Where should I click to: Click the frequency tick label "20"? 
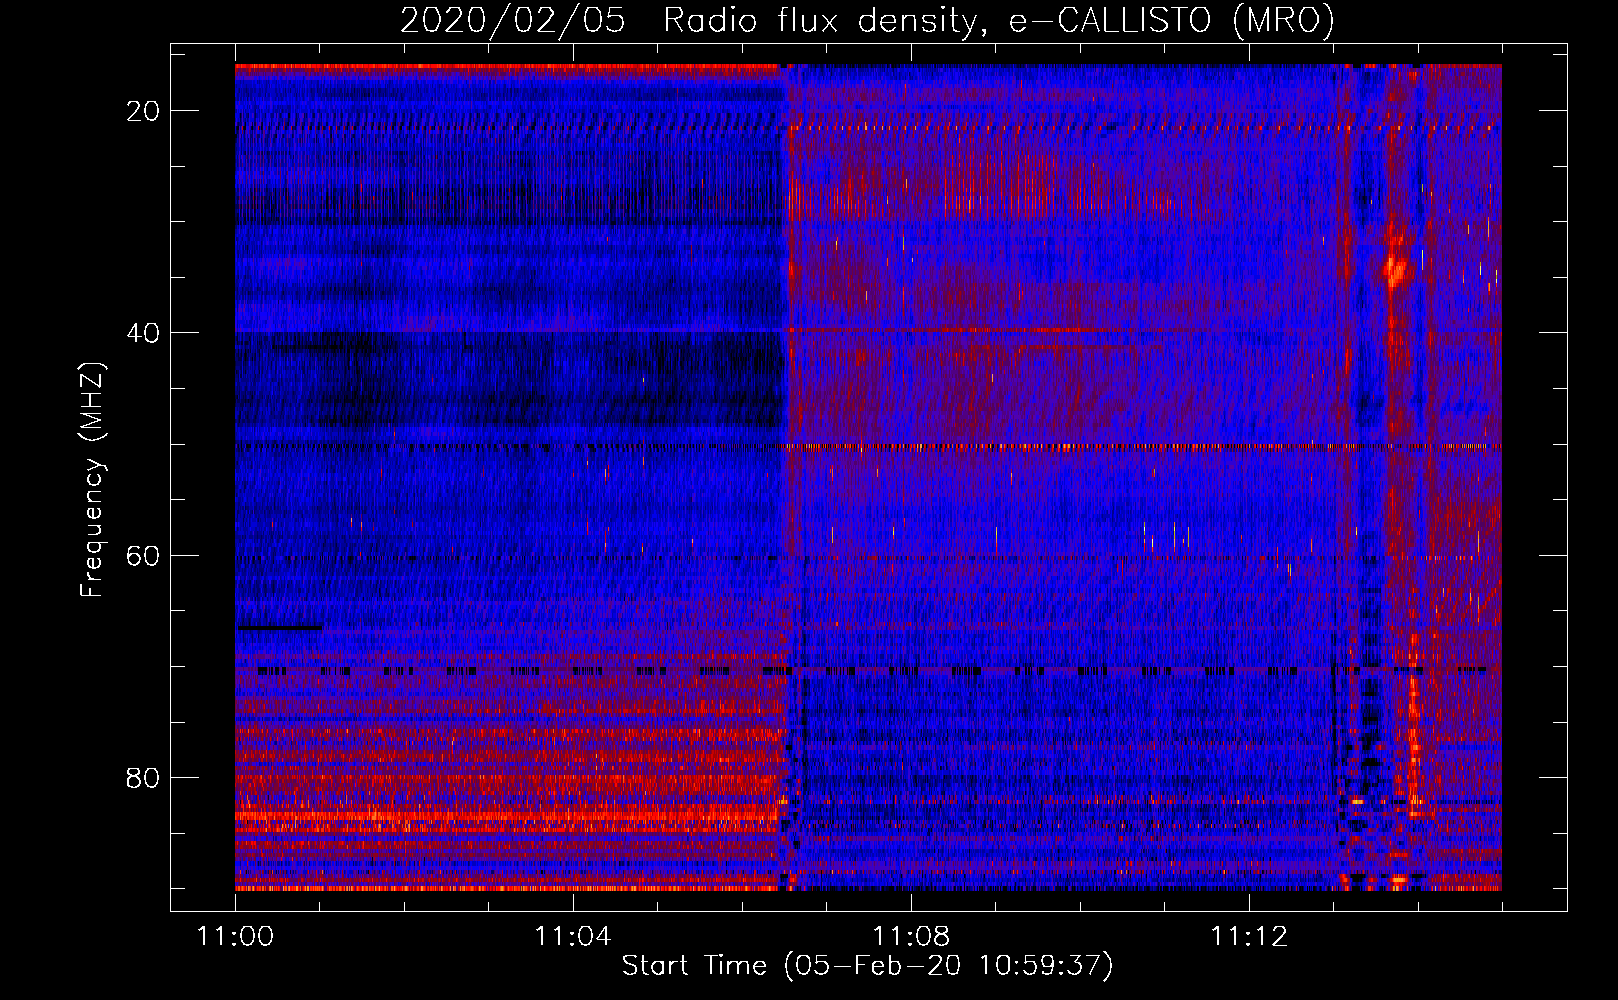click(144, 111)
